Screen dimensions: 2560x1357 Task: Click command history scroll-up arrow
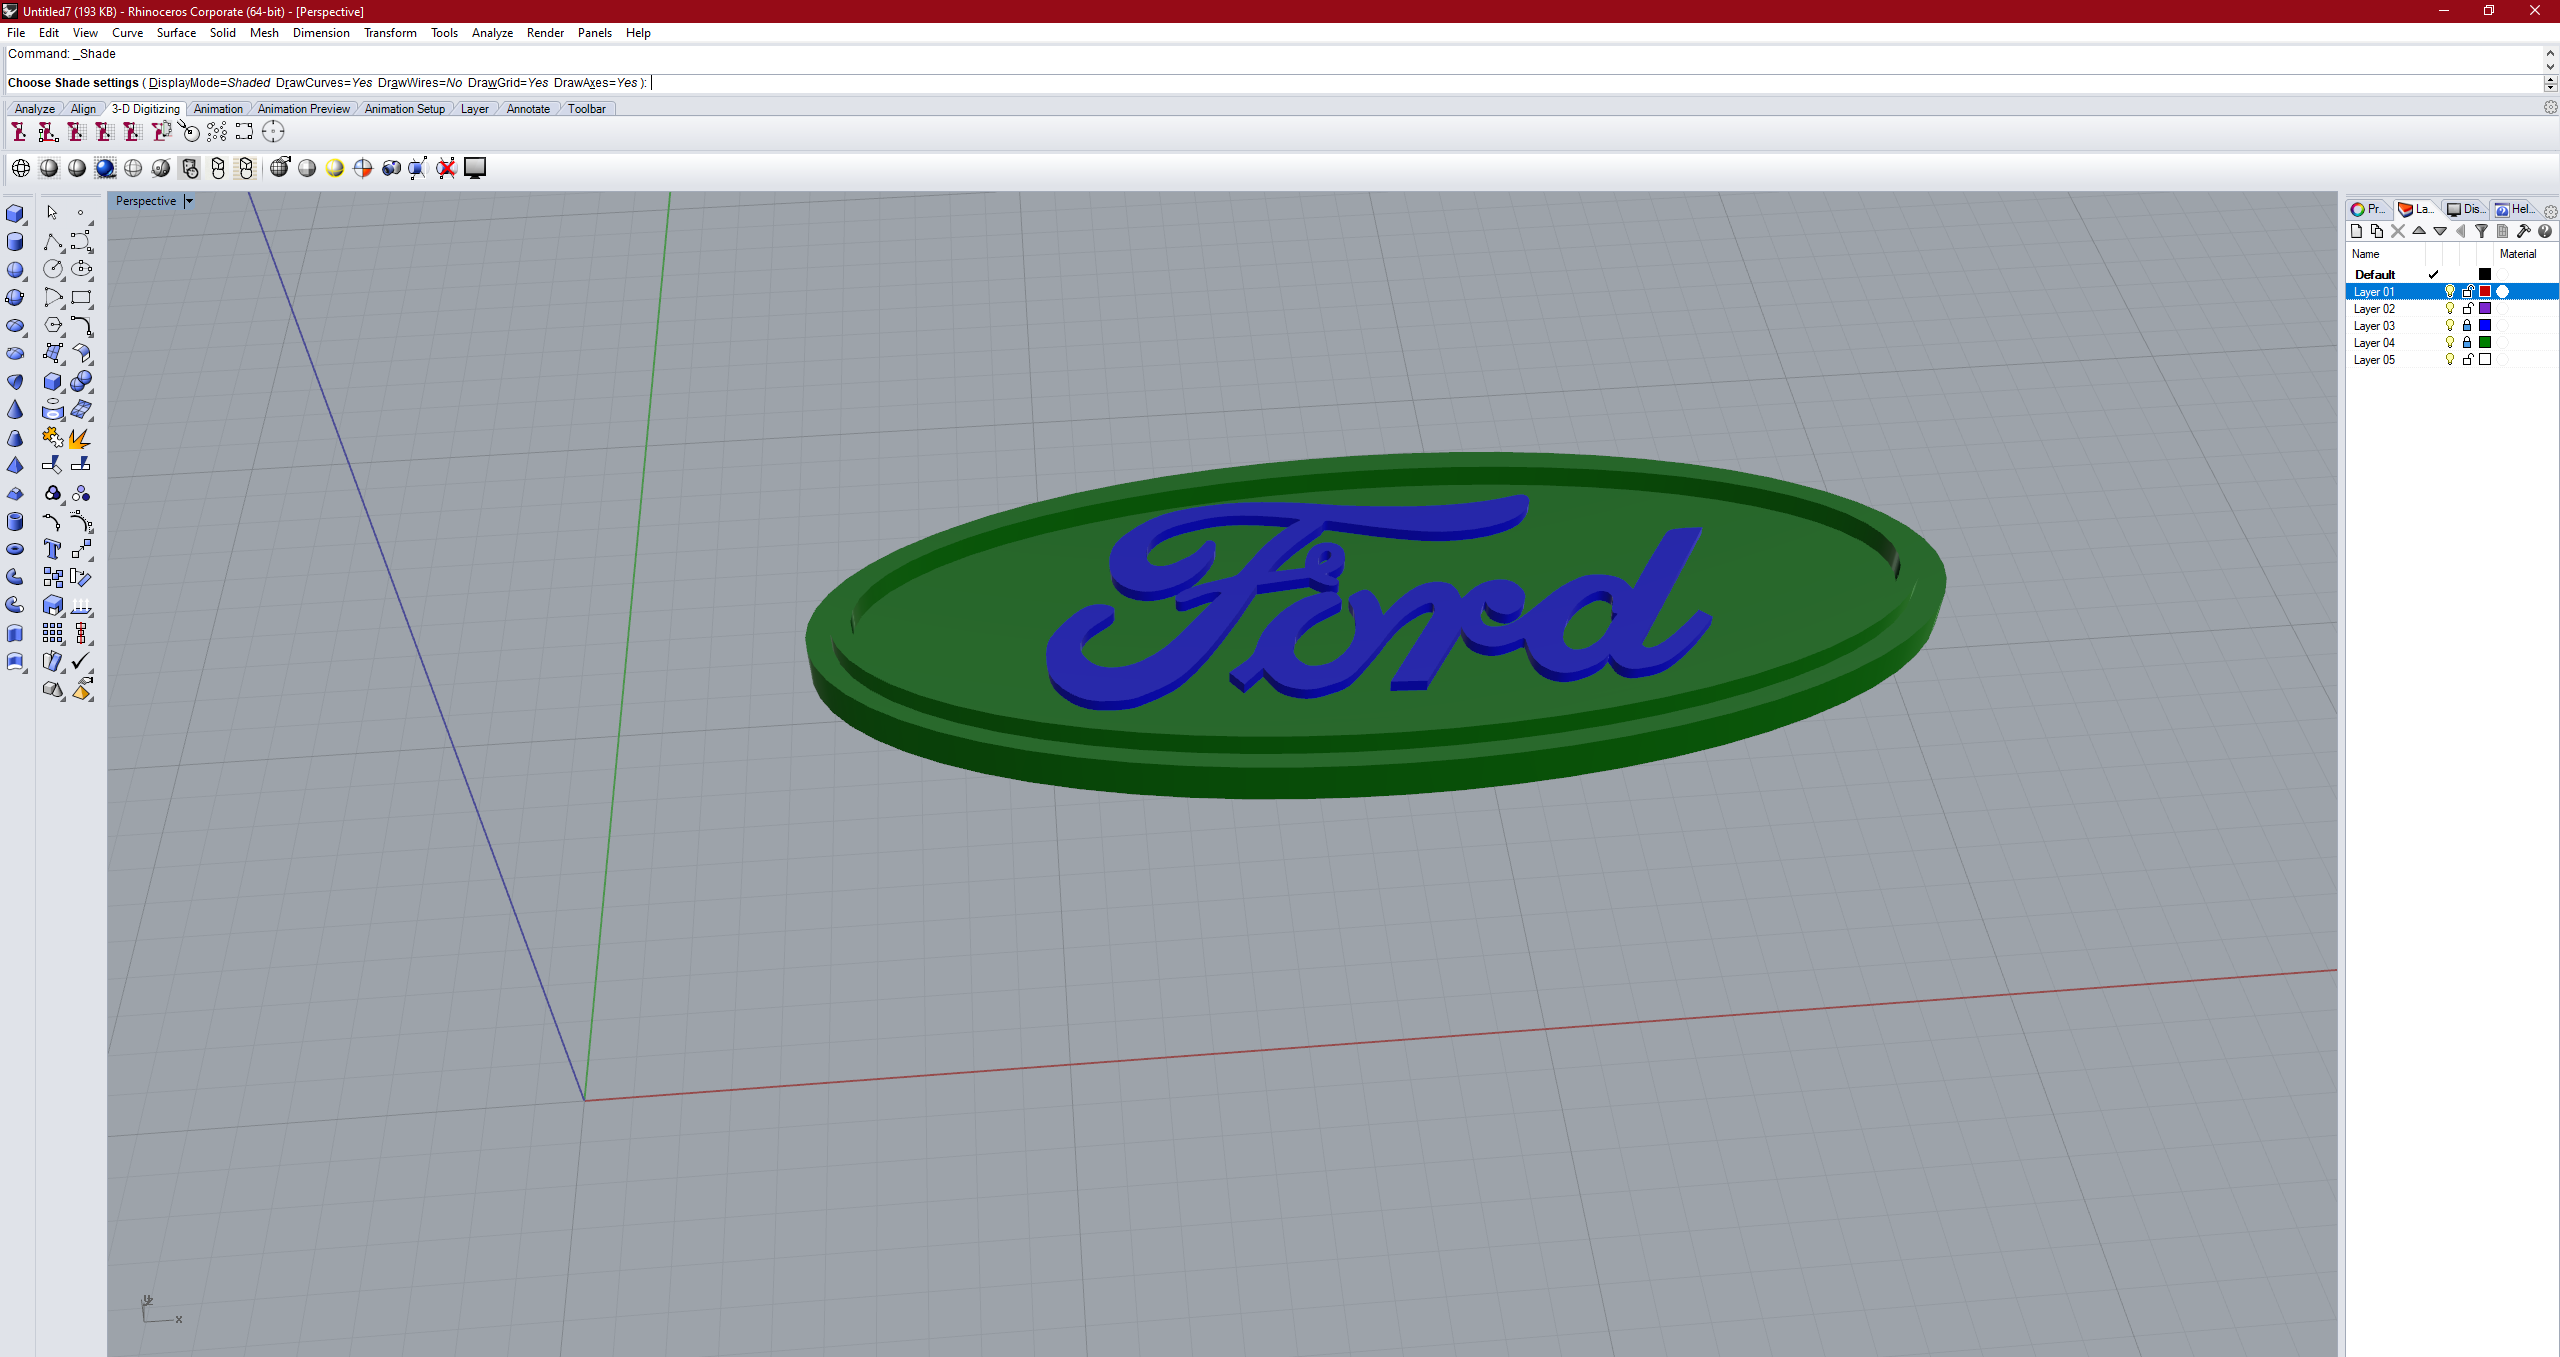[2550, 52]
